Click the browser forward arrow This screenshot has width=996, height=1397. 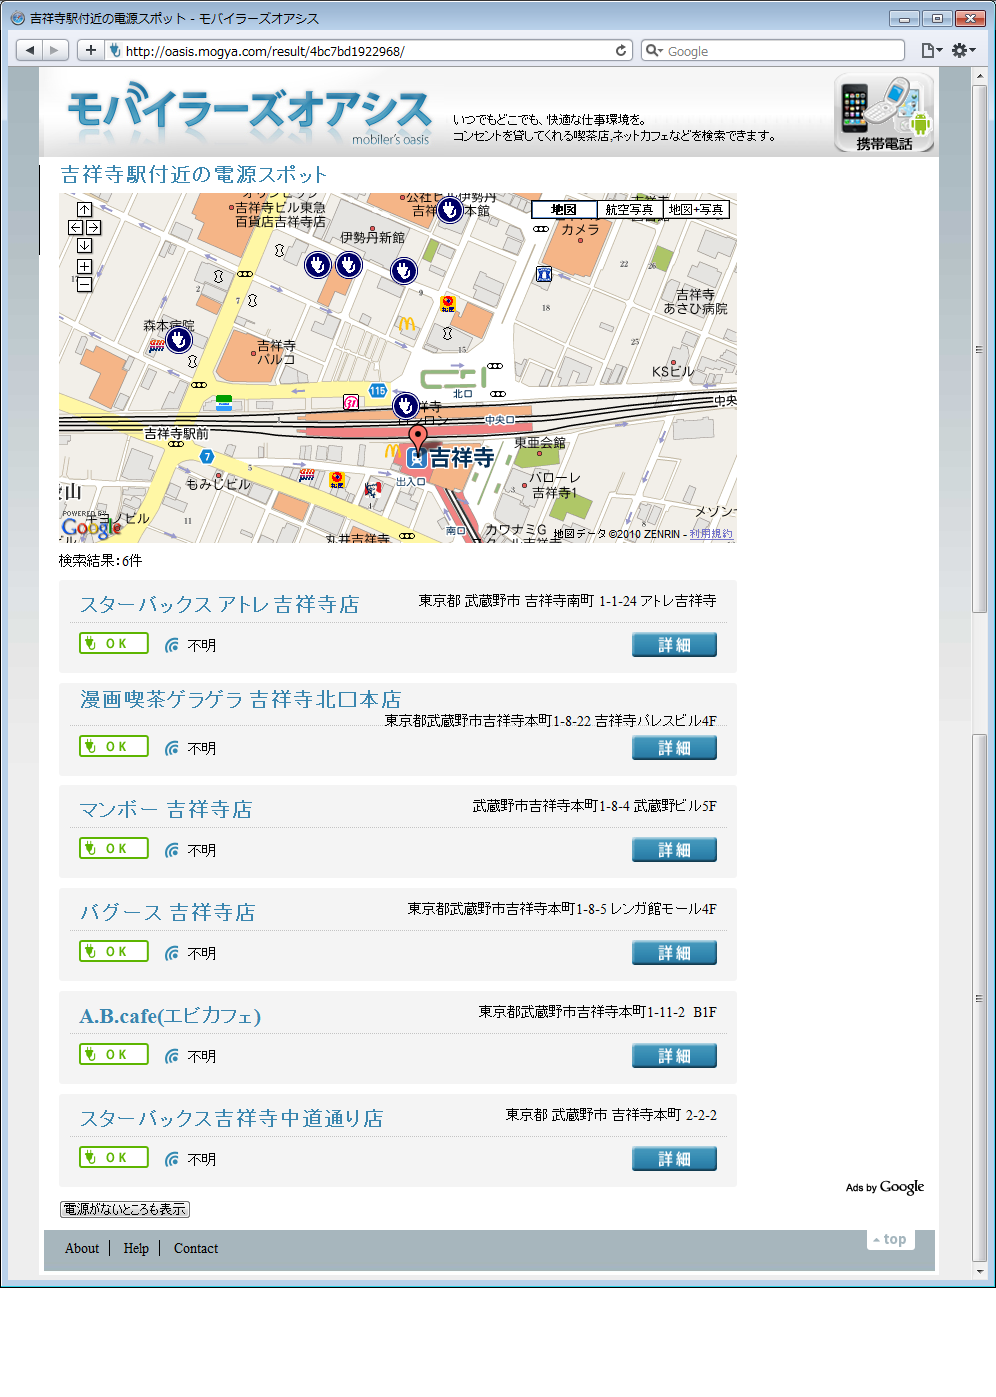(x=55, y=50)
